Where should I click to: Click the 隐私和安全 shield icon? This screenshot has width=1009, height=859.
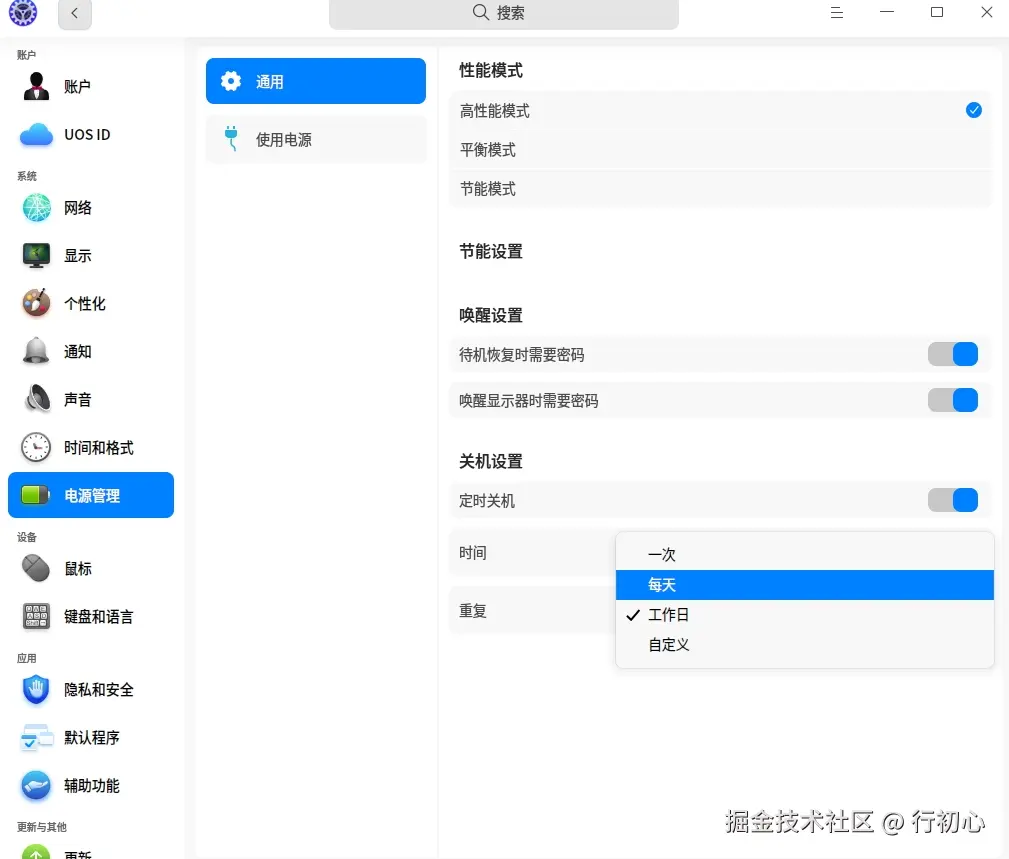36,690
